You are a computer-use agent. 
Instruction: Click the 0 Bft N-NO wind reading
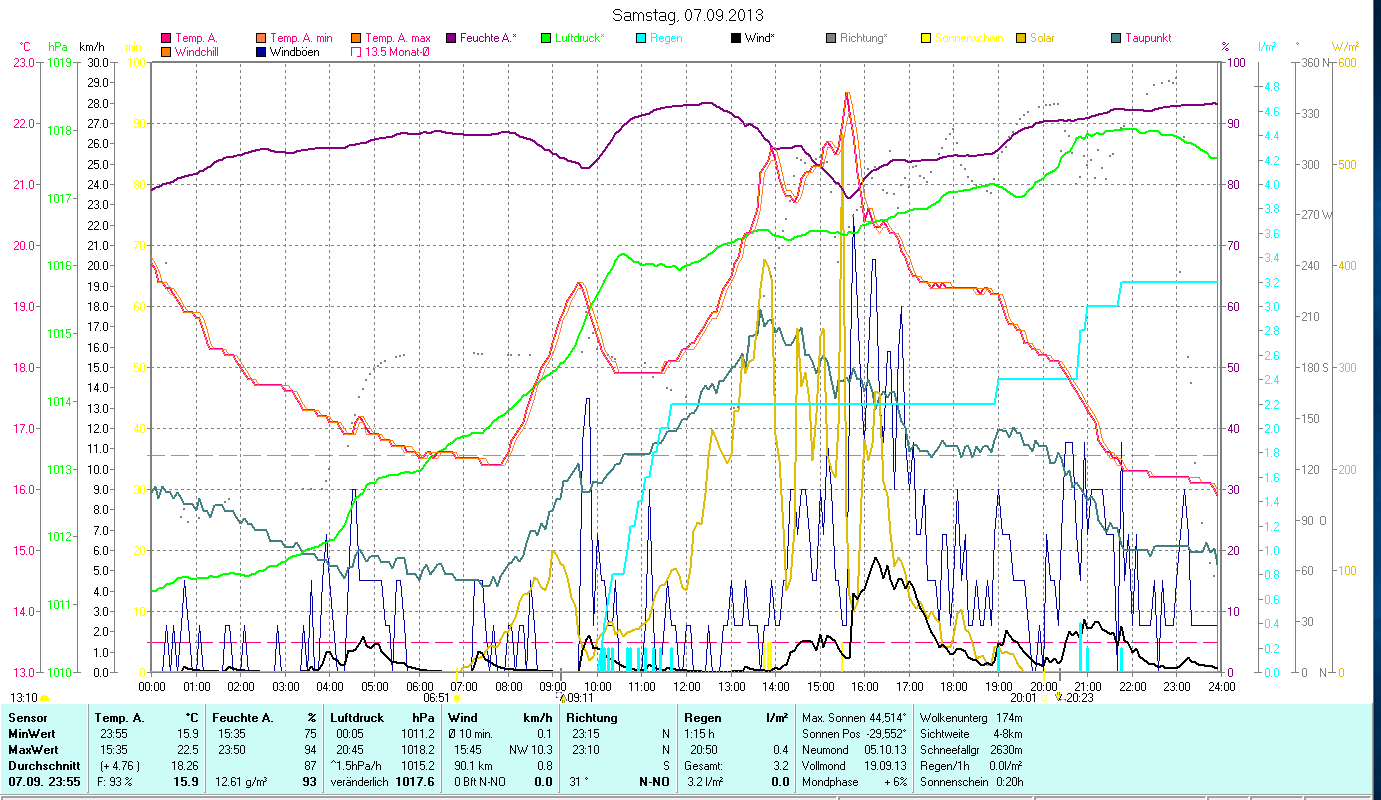(x=481, y=782)
